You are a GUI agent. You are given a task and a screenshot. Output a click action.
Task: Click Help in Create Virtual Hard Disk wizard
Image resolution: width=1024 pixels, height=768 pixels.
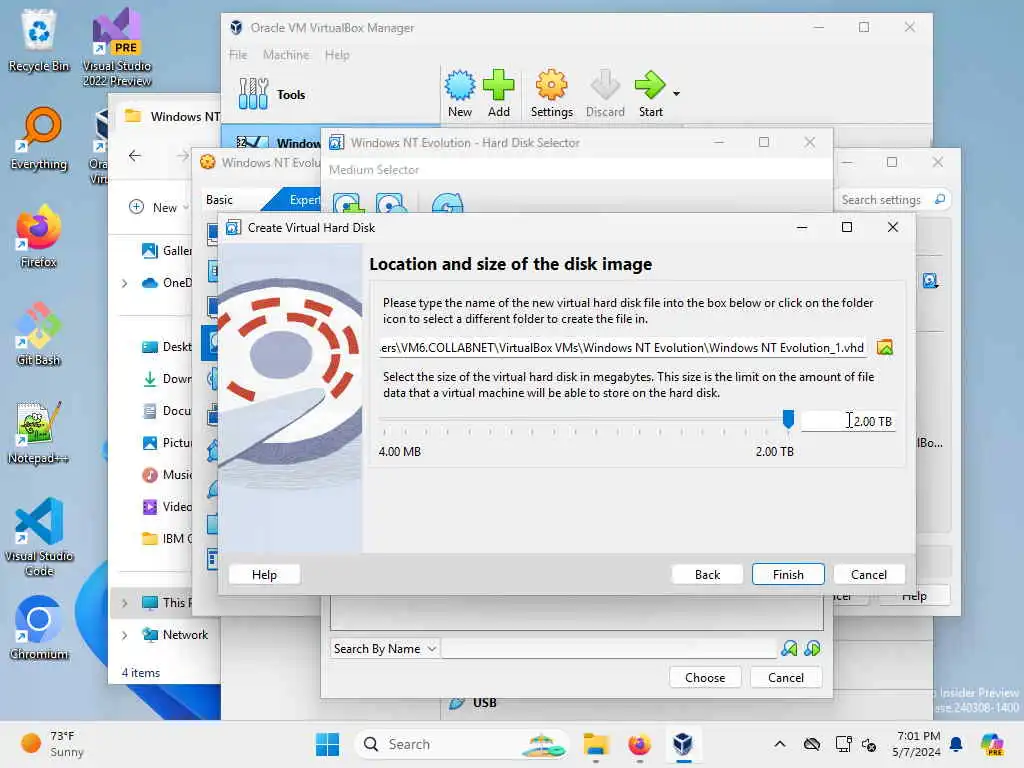click(x=264, y=575)
